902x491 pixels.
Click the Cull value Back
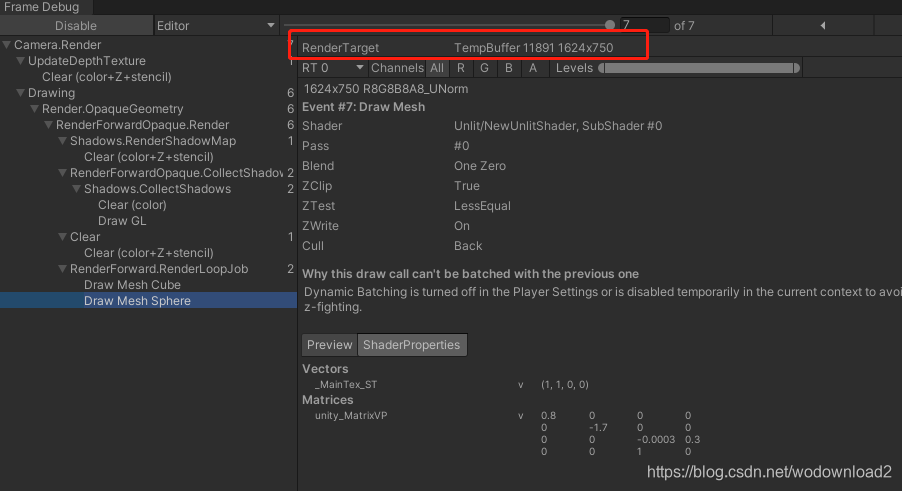click(468, 246)
